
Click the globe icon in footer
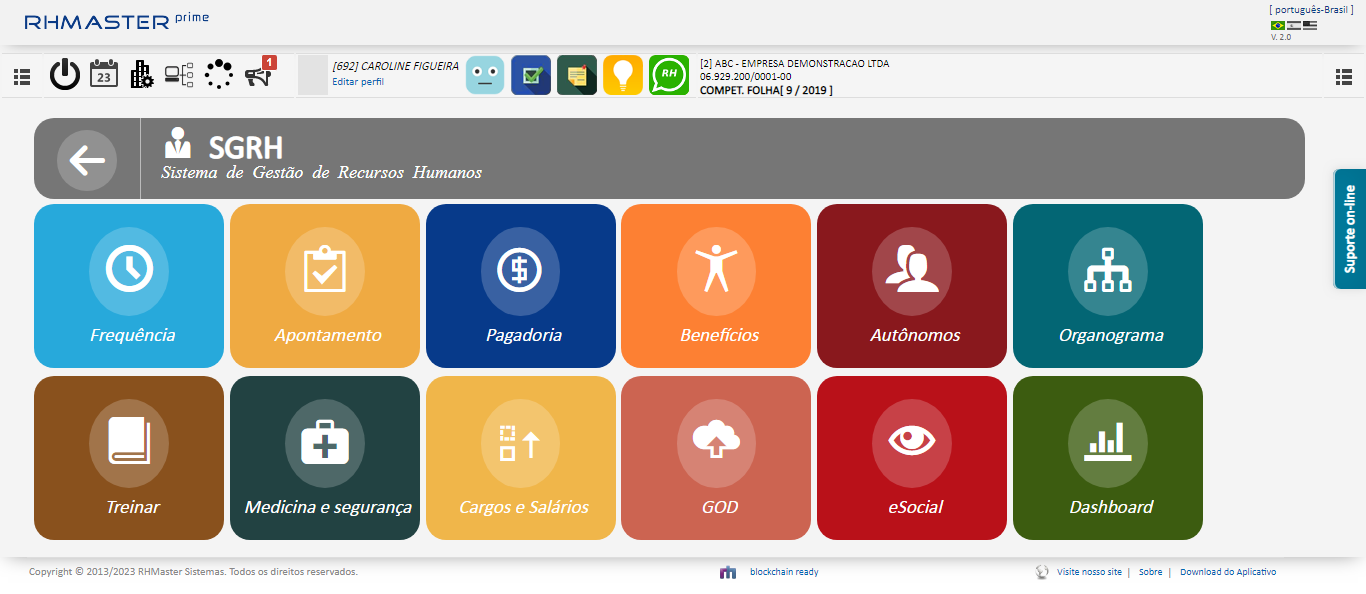(1042, 572)
